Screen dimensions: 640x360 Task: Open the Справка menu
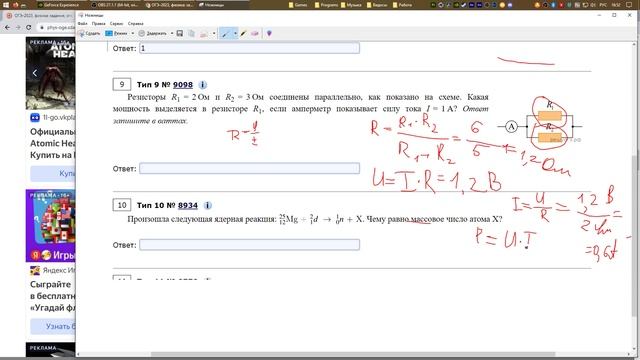click(136, 24)
